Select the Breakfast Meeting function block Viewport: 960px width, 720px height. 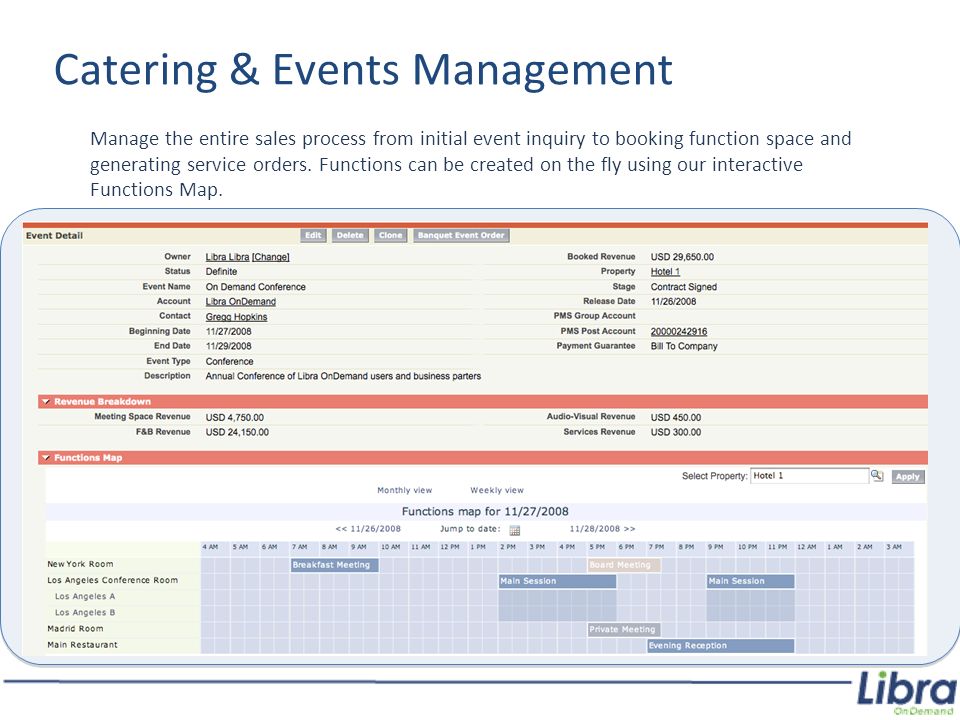point(334,565)
